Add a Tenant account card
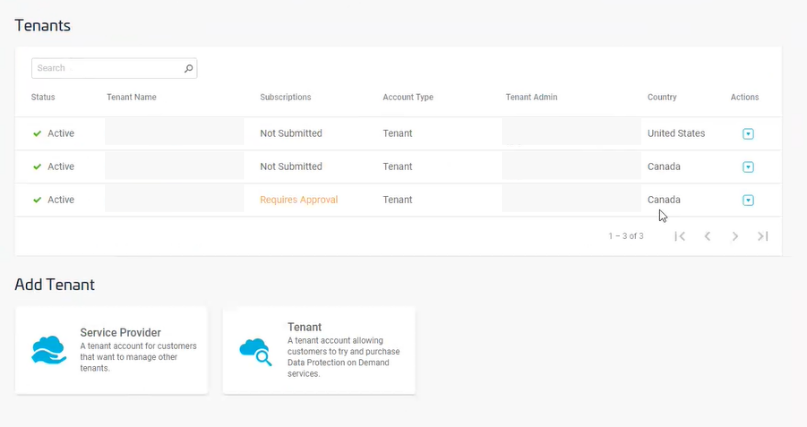The image size is (807, 427). [318, 350]
